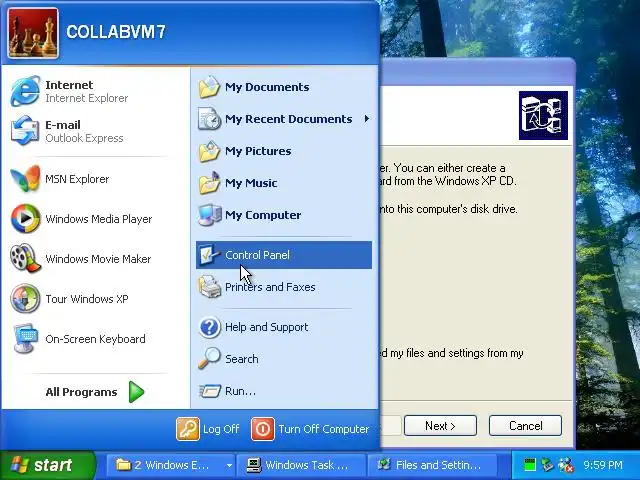Click the Safely Remove Hardware tray icon
This screenshot has width=640, height=480.
coord(547,464)
